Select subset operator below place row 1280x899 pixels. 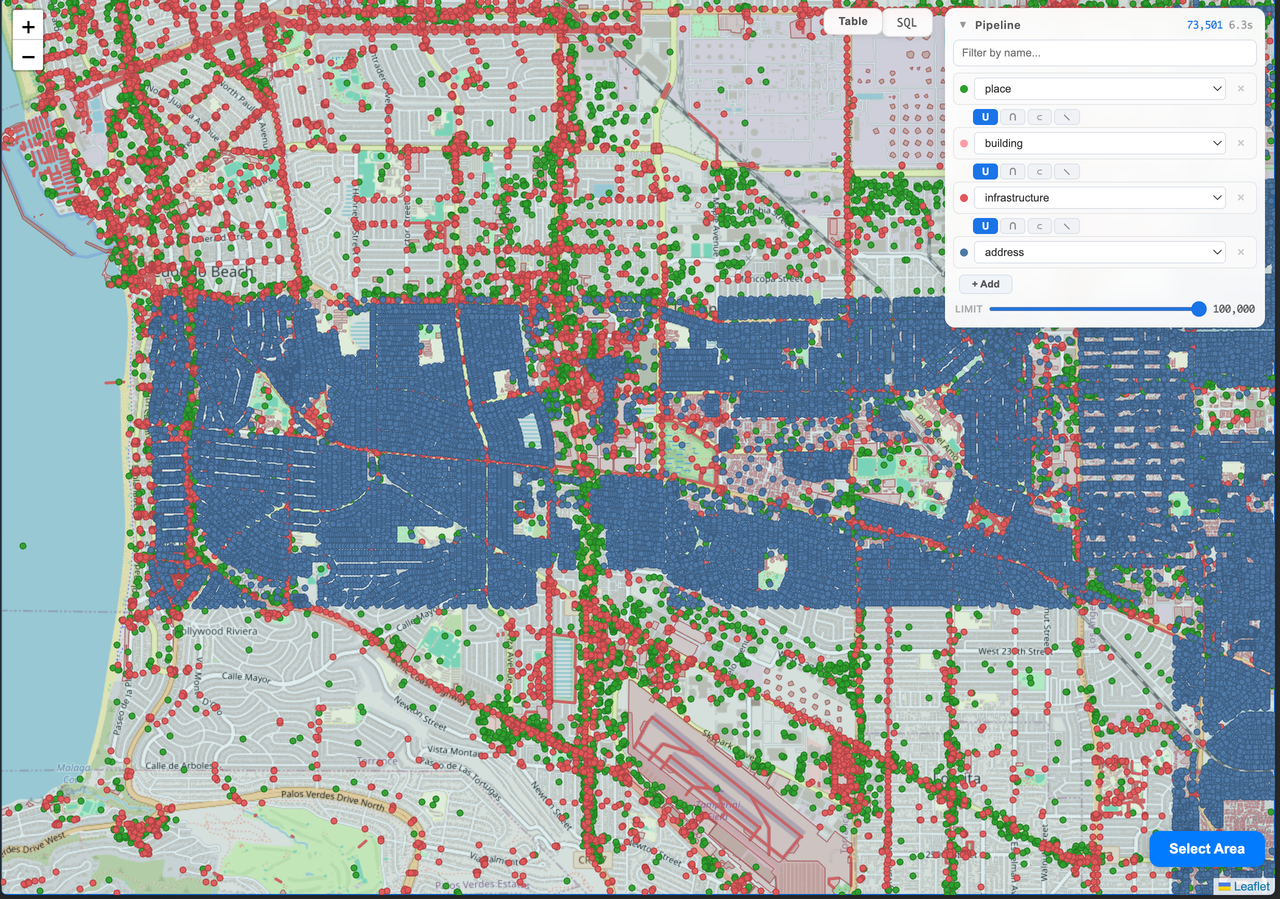(1039, 117)
